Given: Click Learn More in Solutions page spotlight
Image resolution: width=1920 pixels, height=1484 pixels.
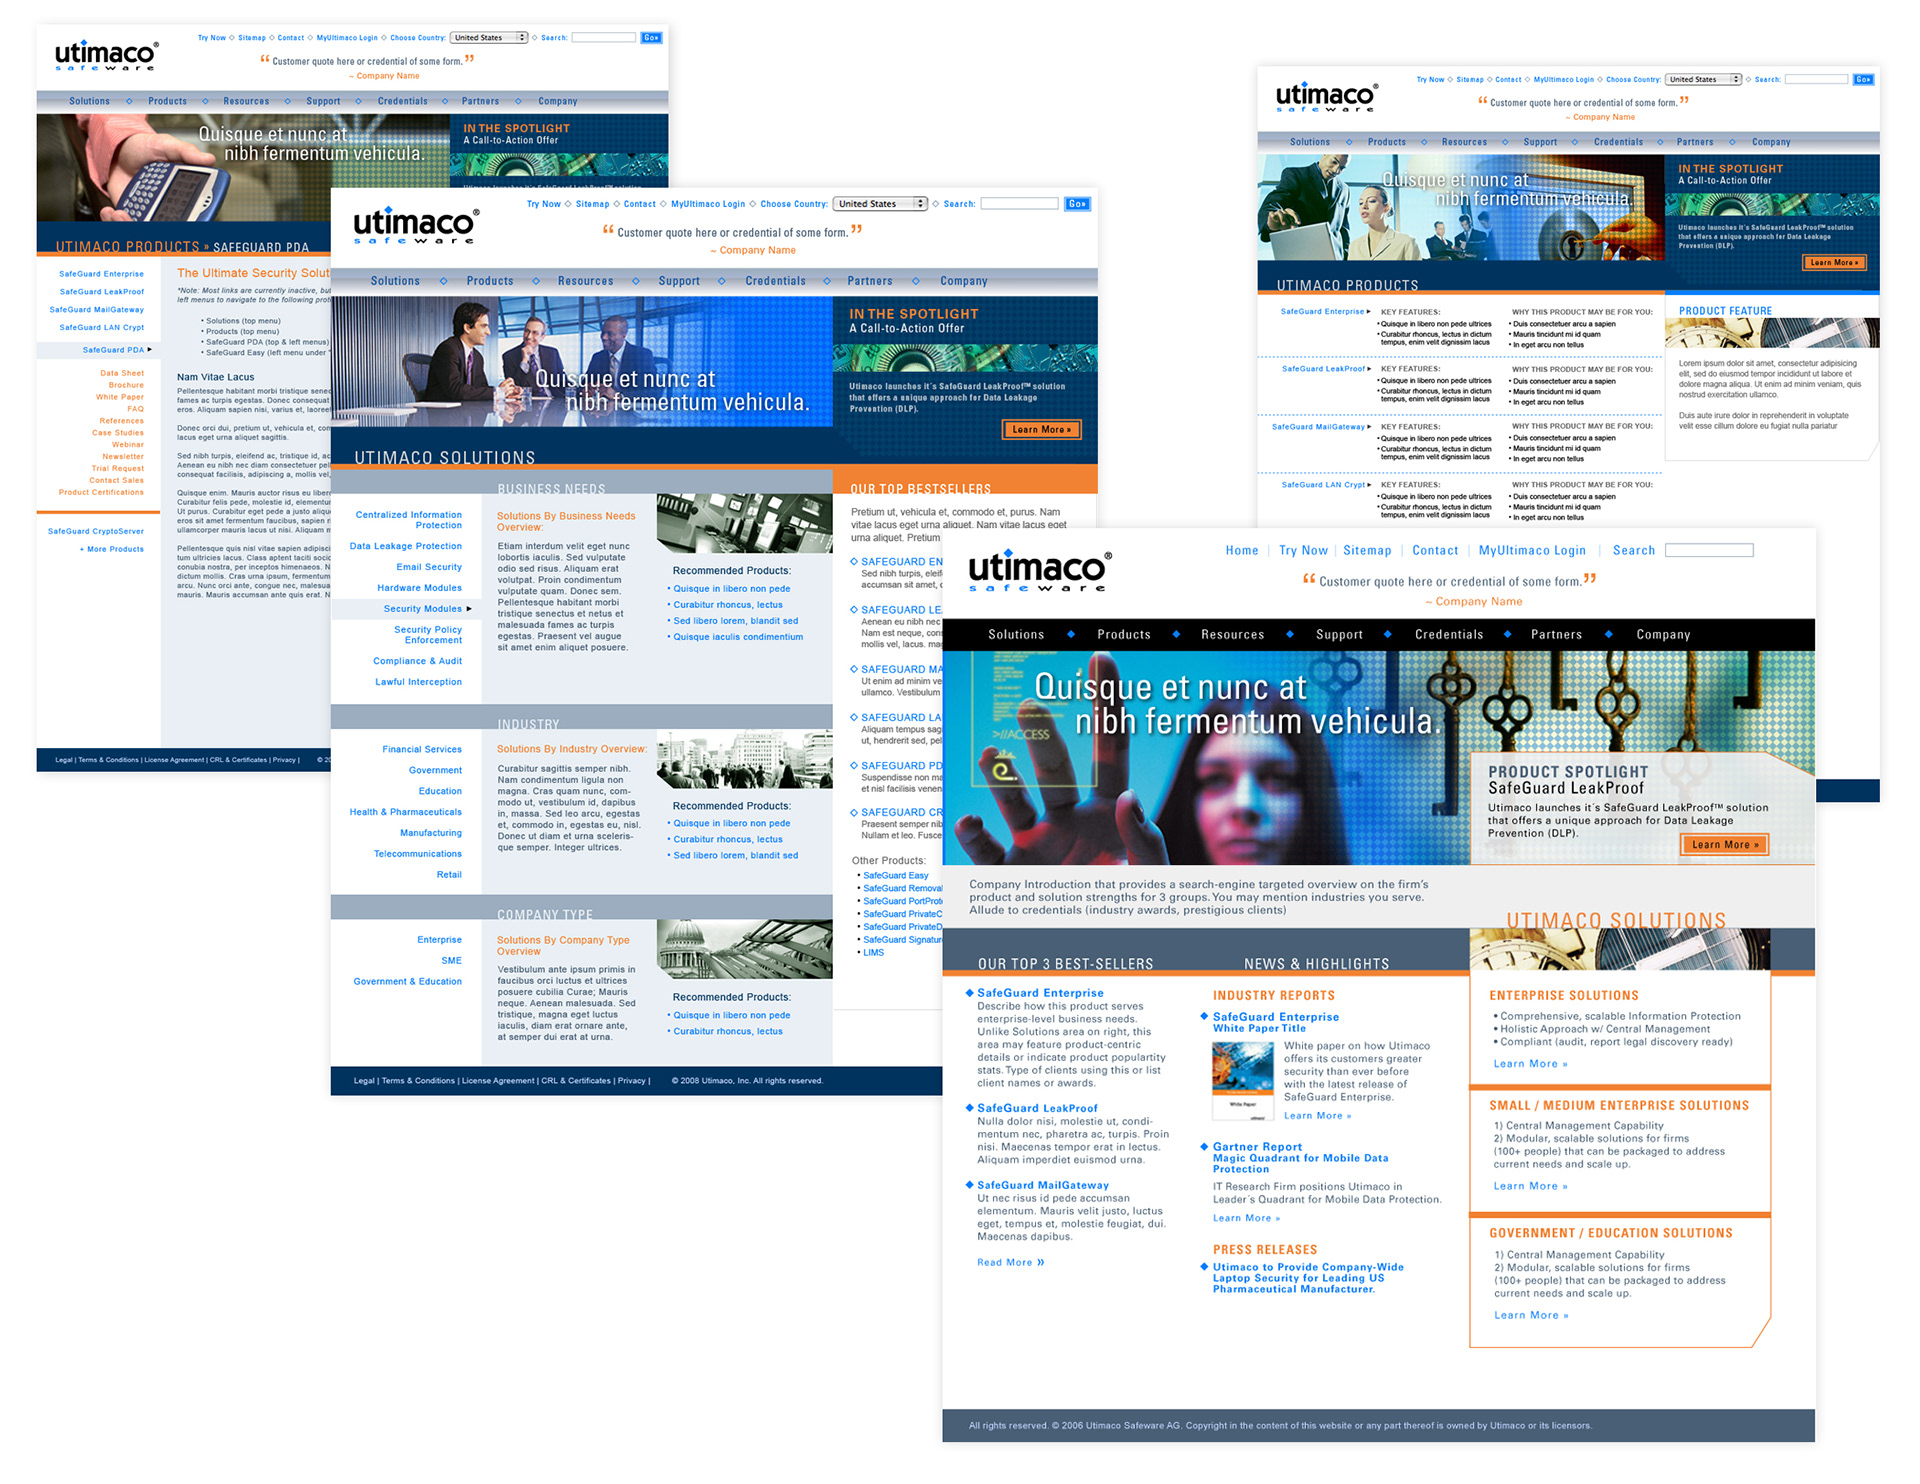Looking at the screenshot, I should pos(1041,430).
